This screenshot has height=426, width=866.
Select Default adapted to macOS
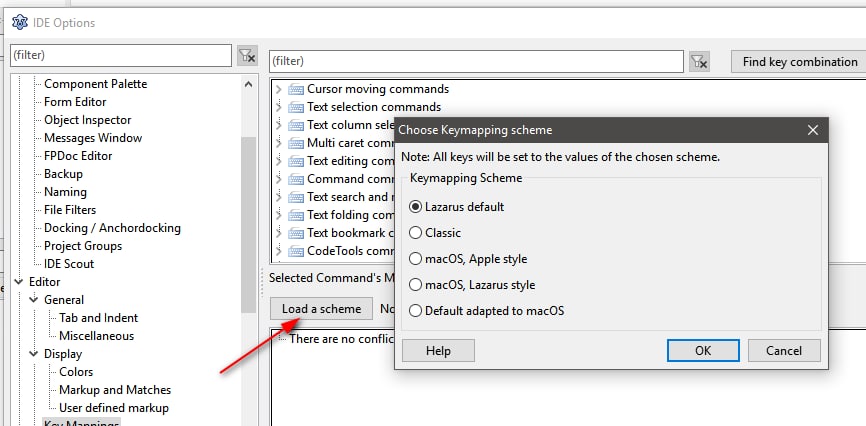click(x=486, y=311)
